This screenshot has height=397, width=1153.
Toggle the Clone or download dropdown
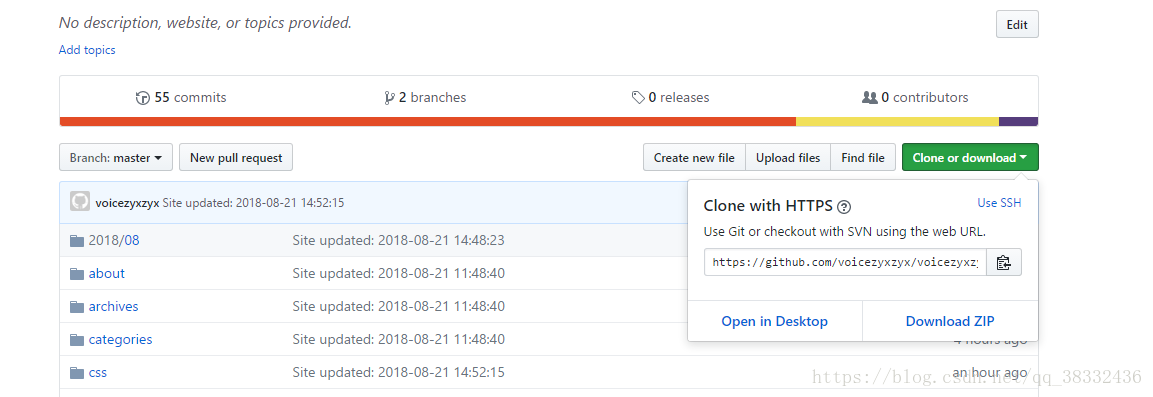coord(970,157)
